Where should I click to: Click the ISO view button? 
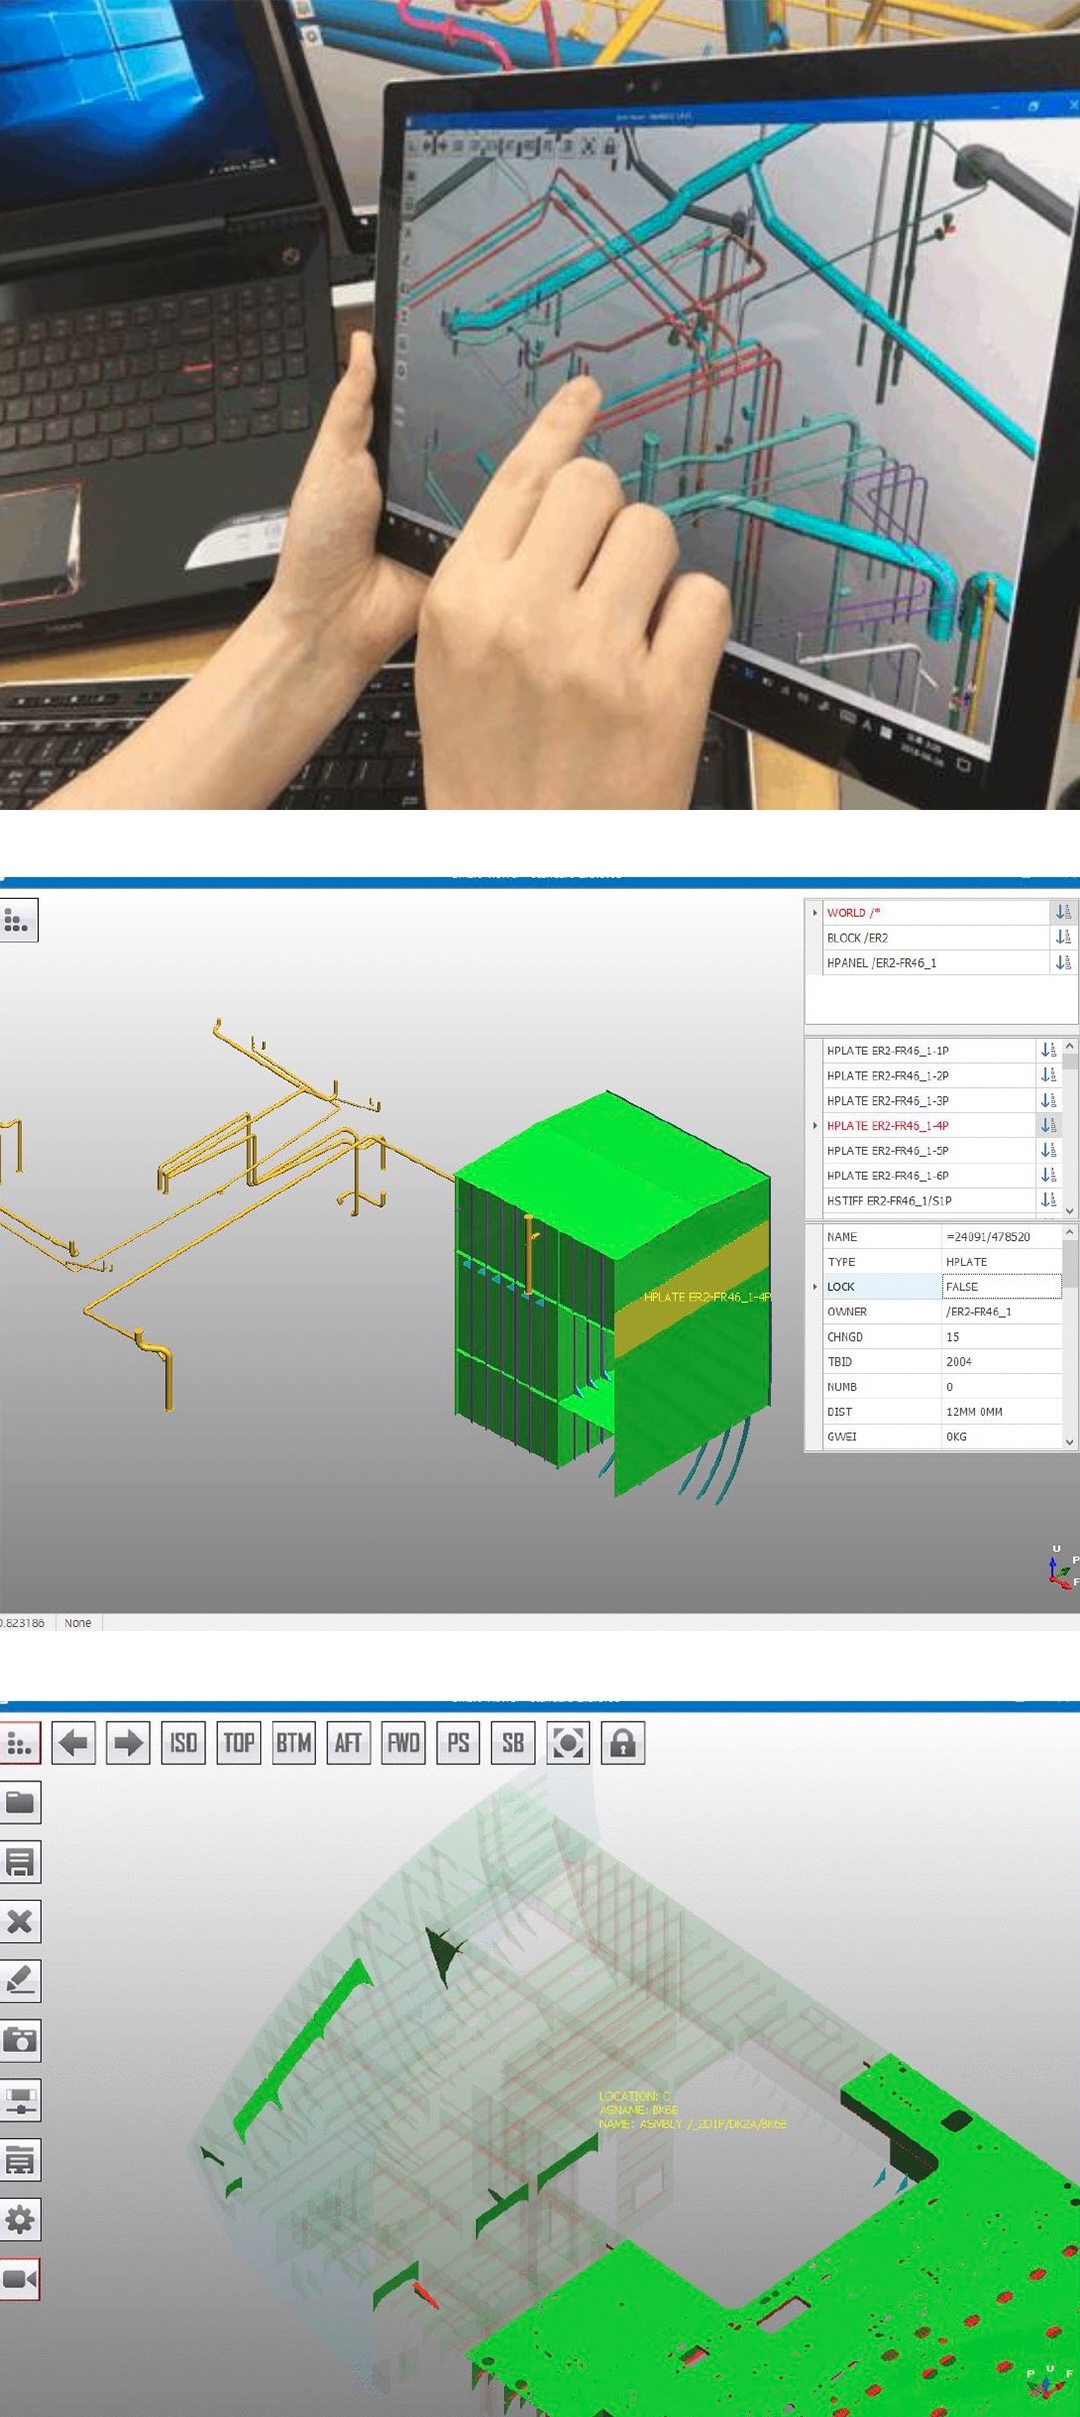[183, 1743]
